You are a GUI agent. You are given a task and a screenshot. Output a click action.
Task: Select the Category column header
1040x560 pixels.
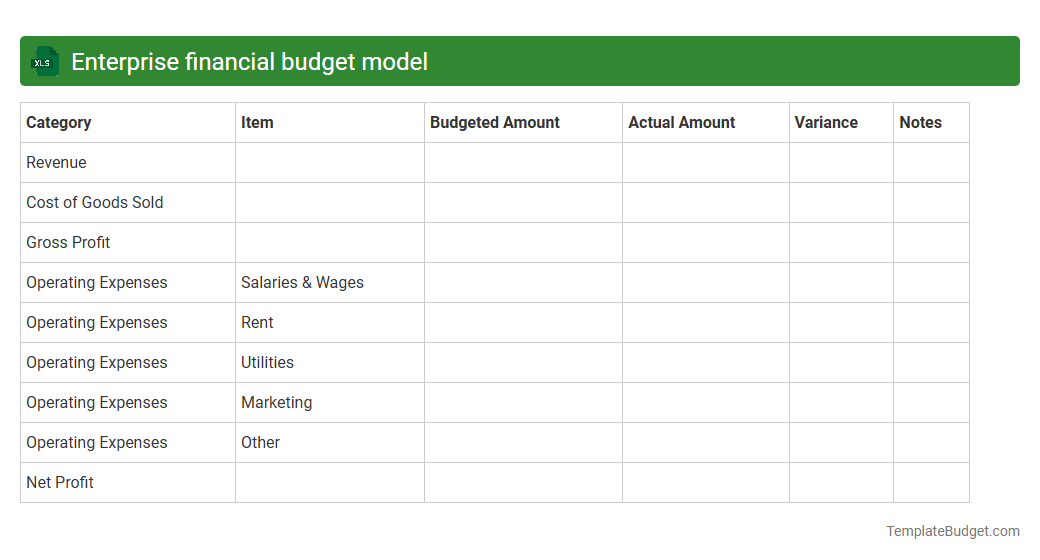[128, 123]
